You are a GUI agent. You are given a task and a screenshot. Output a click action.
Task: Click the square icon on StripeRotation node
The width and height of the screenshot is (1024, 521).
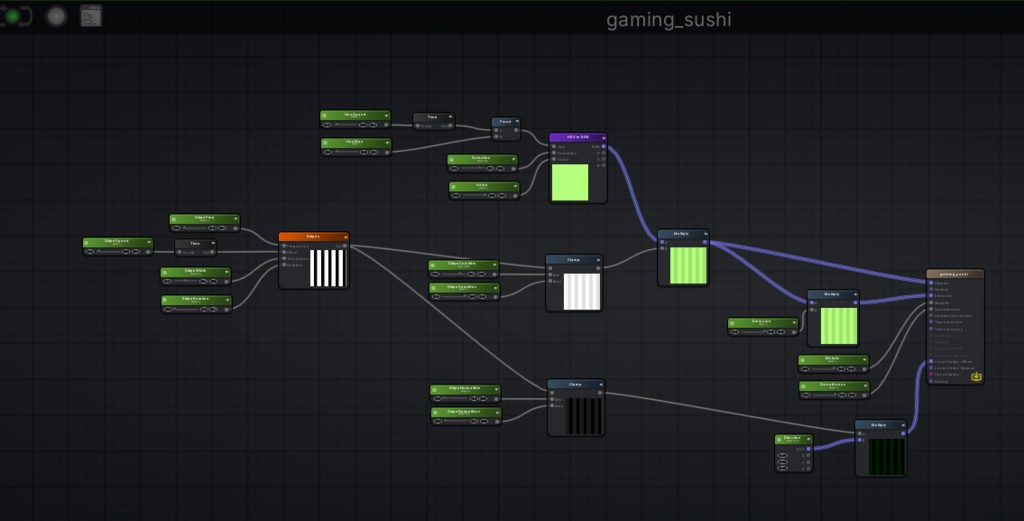point(166,300)
